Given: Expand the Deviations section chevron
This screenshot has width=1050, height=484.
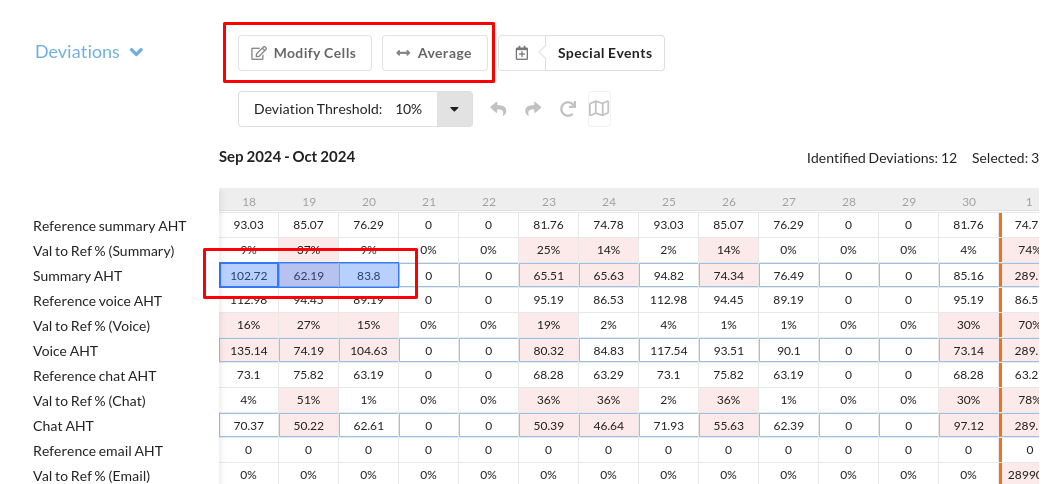Looking at the screenshot, I should 136,52.
